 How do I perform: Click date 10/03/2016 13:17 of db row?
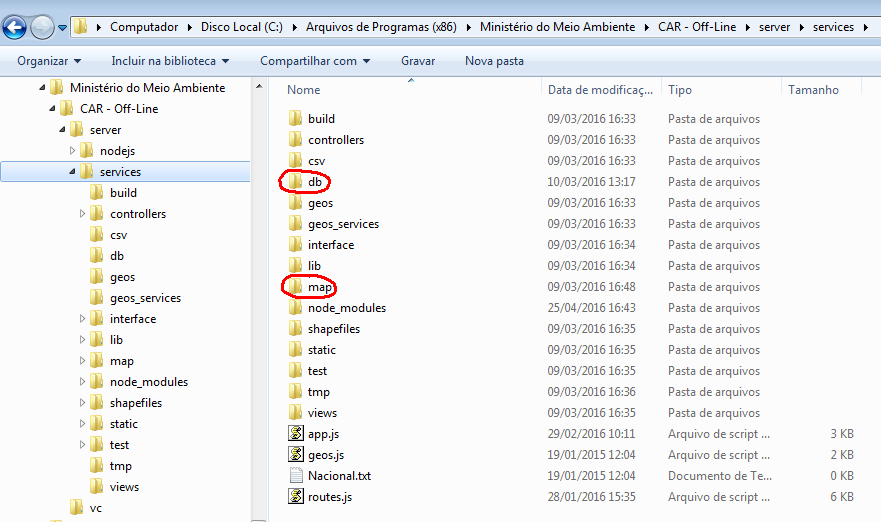point(591,182)
